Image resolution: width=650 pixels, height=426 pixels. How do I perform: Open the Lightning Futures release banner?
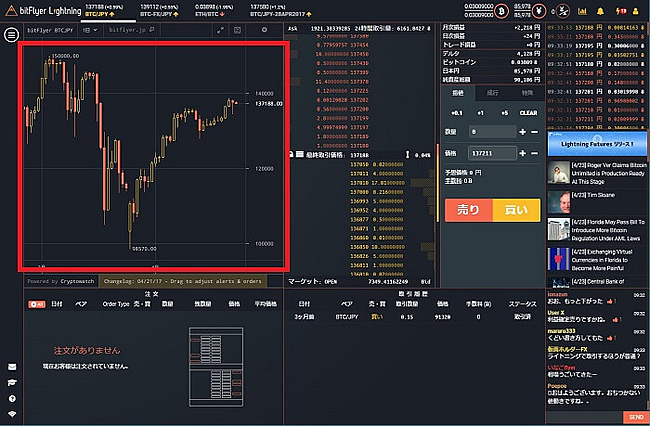point(597,143)
